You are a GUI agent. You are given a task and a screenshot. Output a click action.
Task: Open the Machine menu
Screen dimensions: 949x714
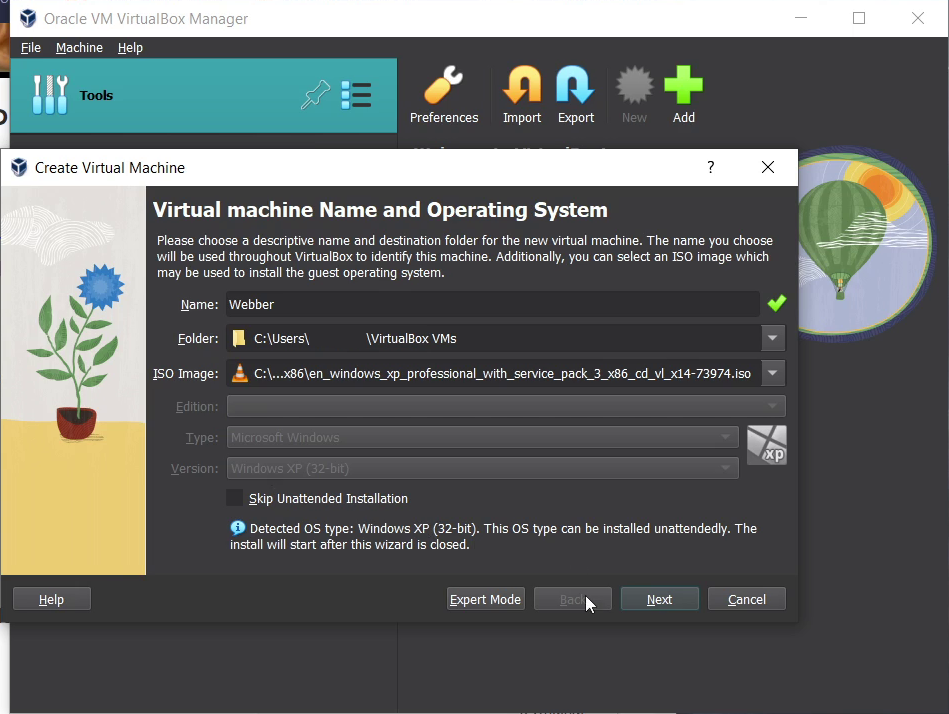[79, 48]
